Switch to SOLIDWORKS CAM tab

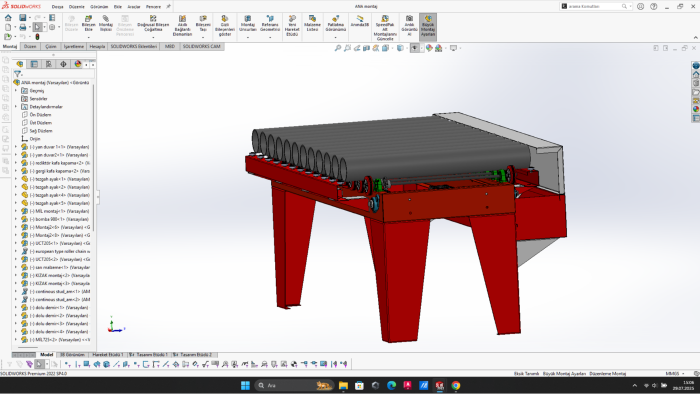[201, 46]
